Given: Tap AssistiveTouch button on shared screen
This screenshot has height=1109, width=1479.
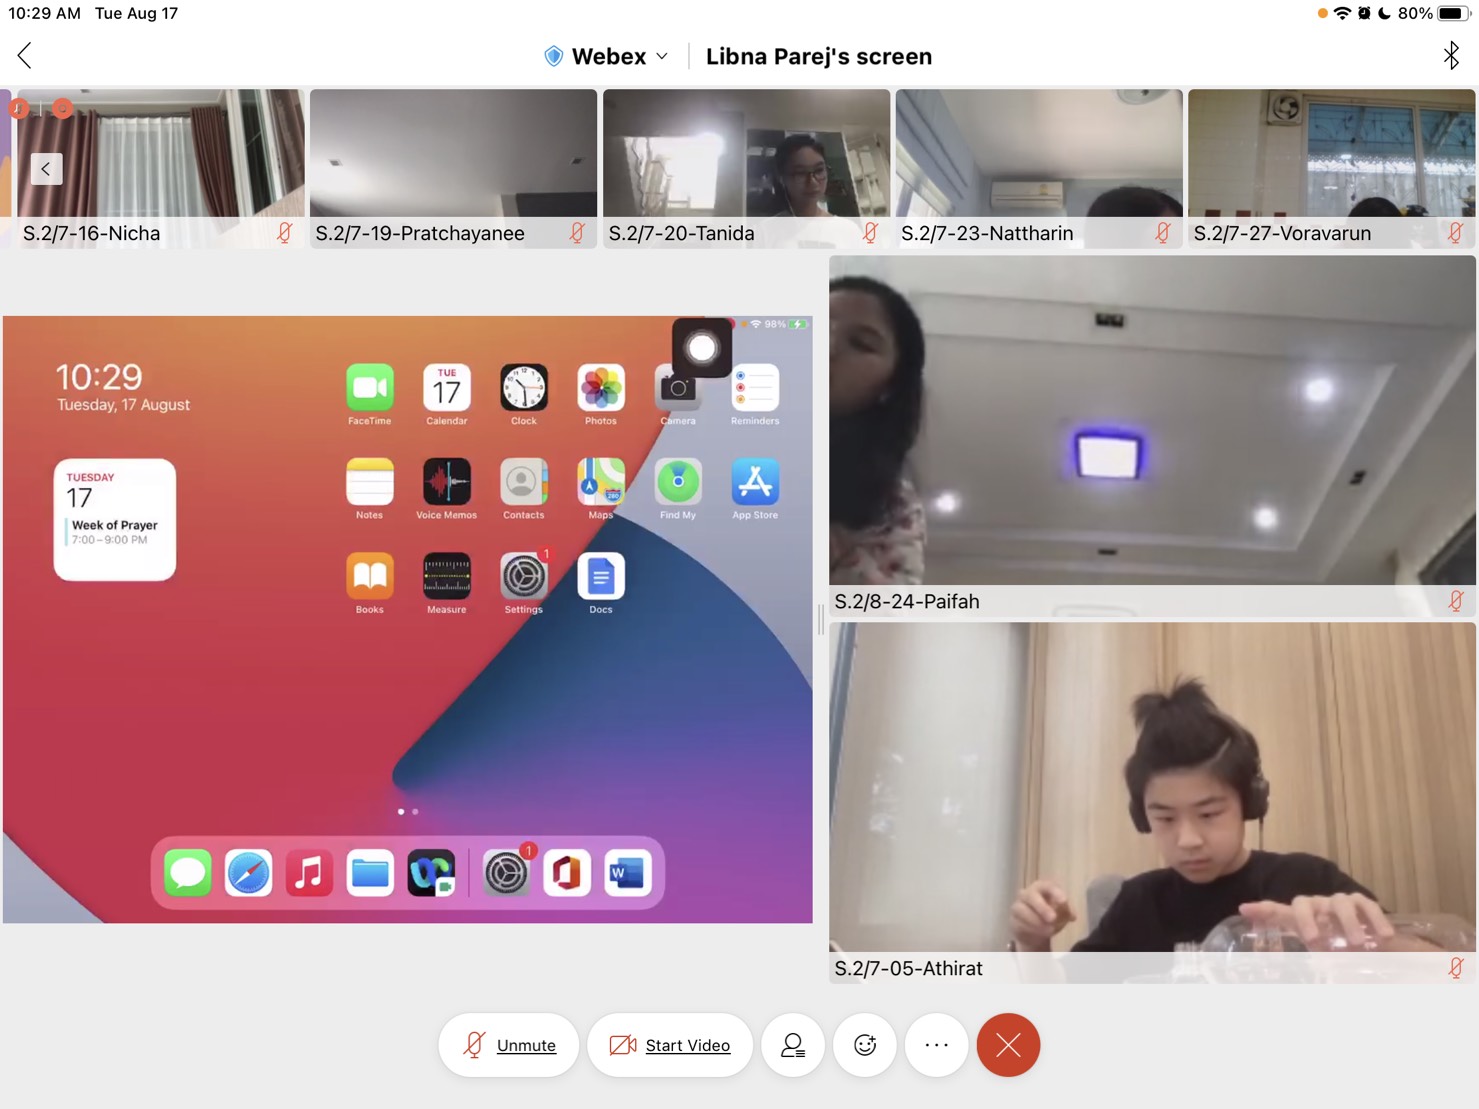Looking at the screenshot, I should 702,348.
